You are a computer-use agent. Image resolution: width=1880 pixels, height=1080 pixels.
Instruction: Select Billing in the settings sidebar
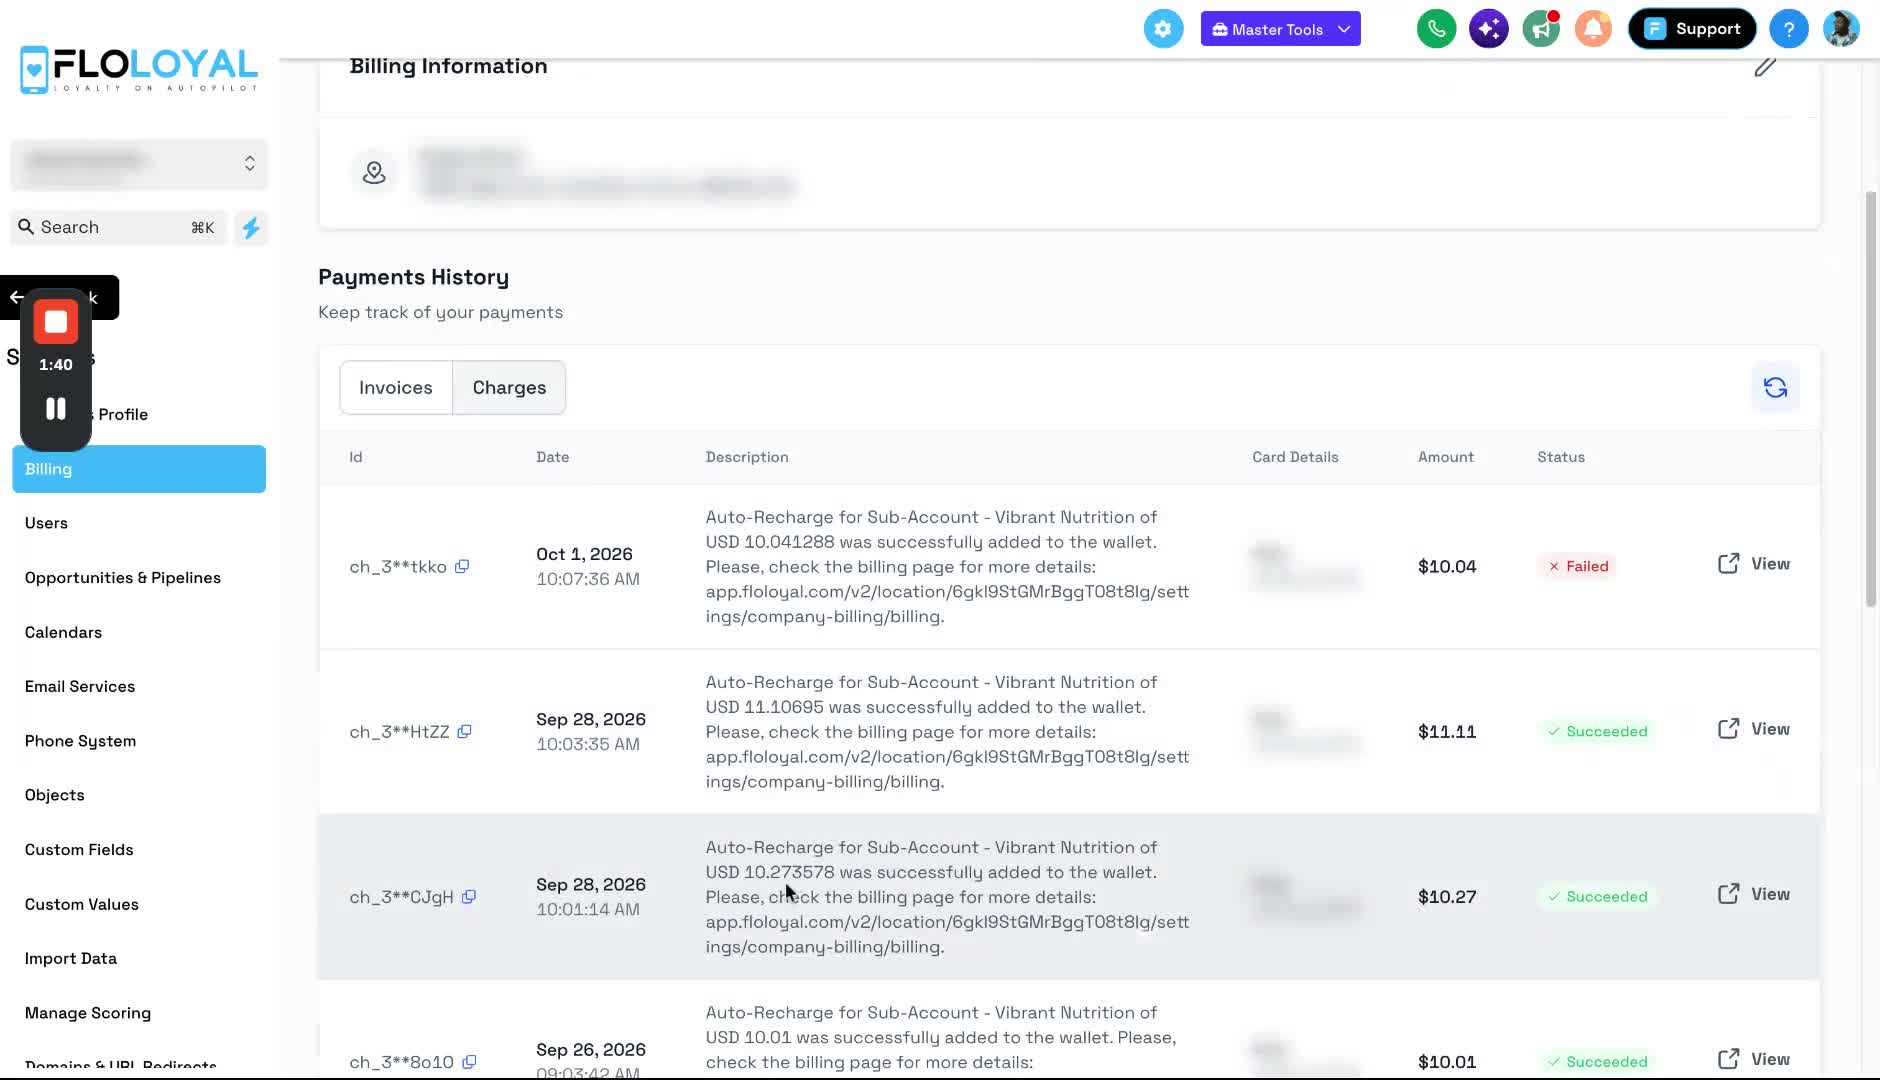pos(139,469)
